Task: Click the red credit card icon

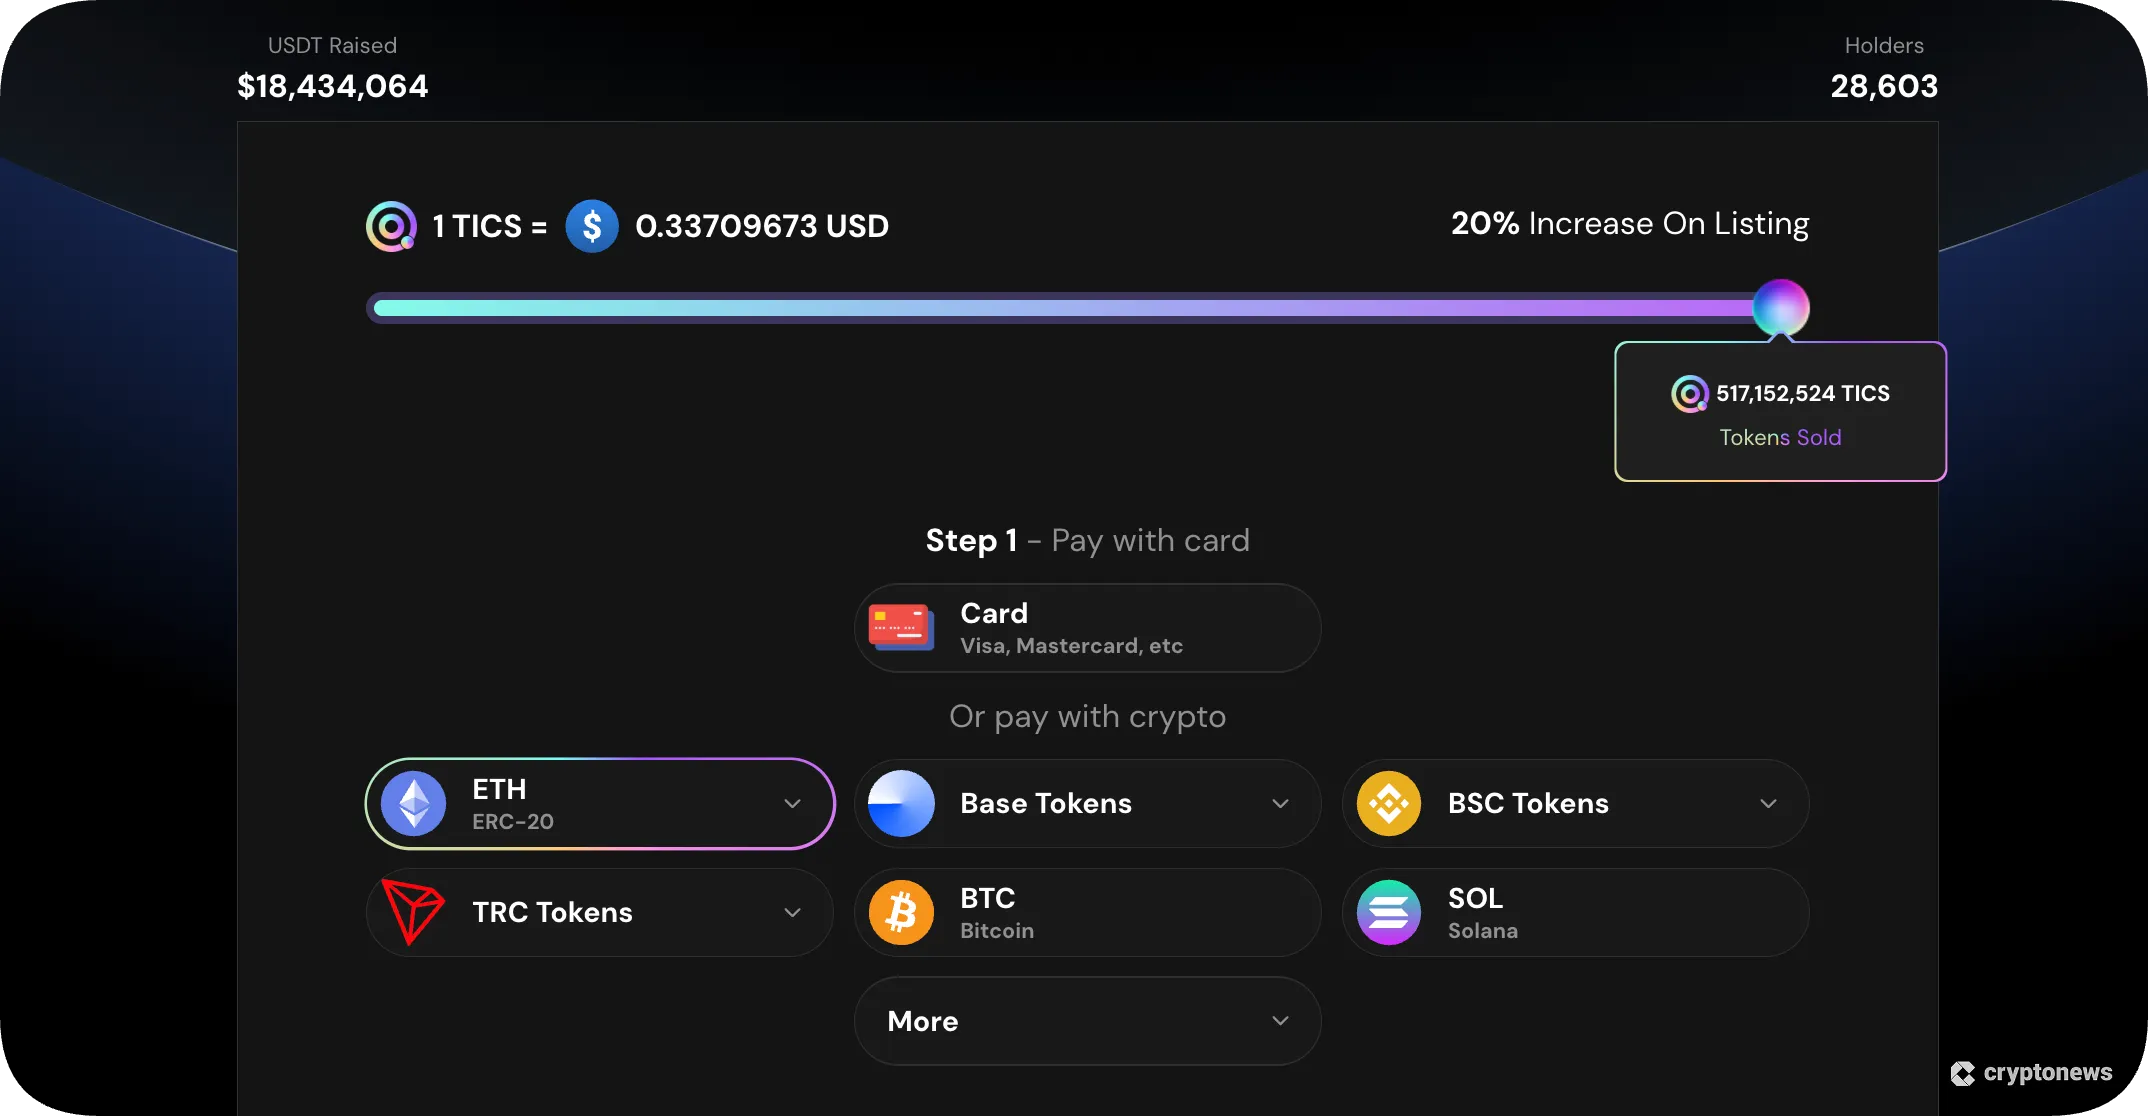Action: [x=901, y=627]
